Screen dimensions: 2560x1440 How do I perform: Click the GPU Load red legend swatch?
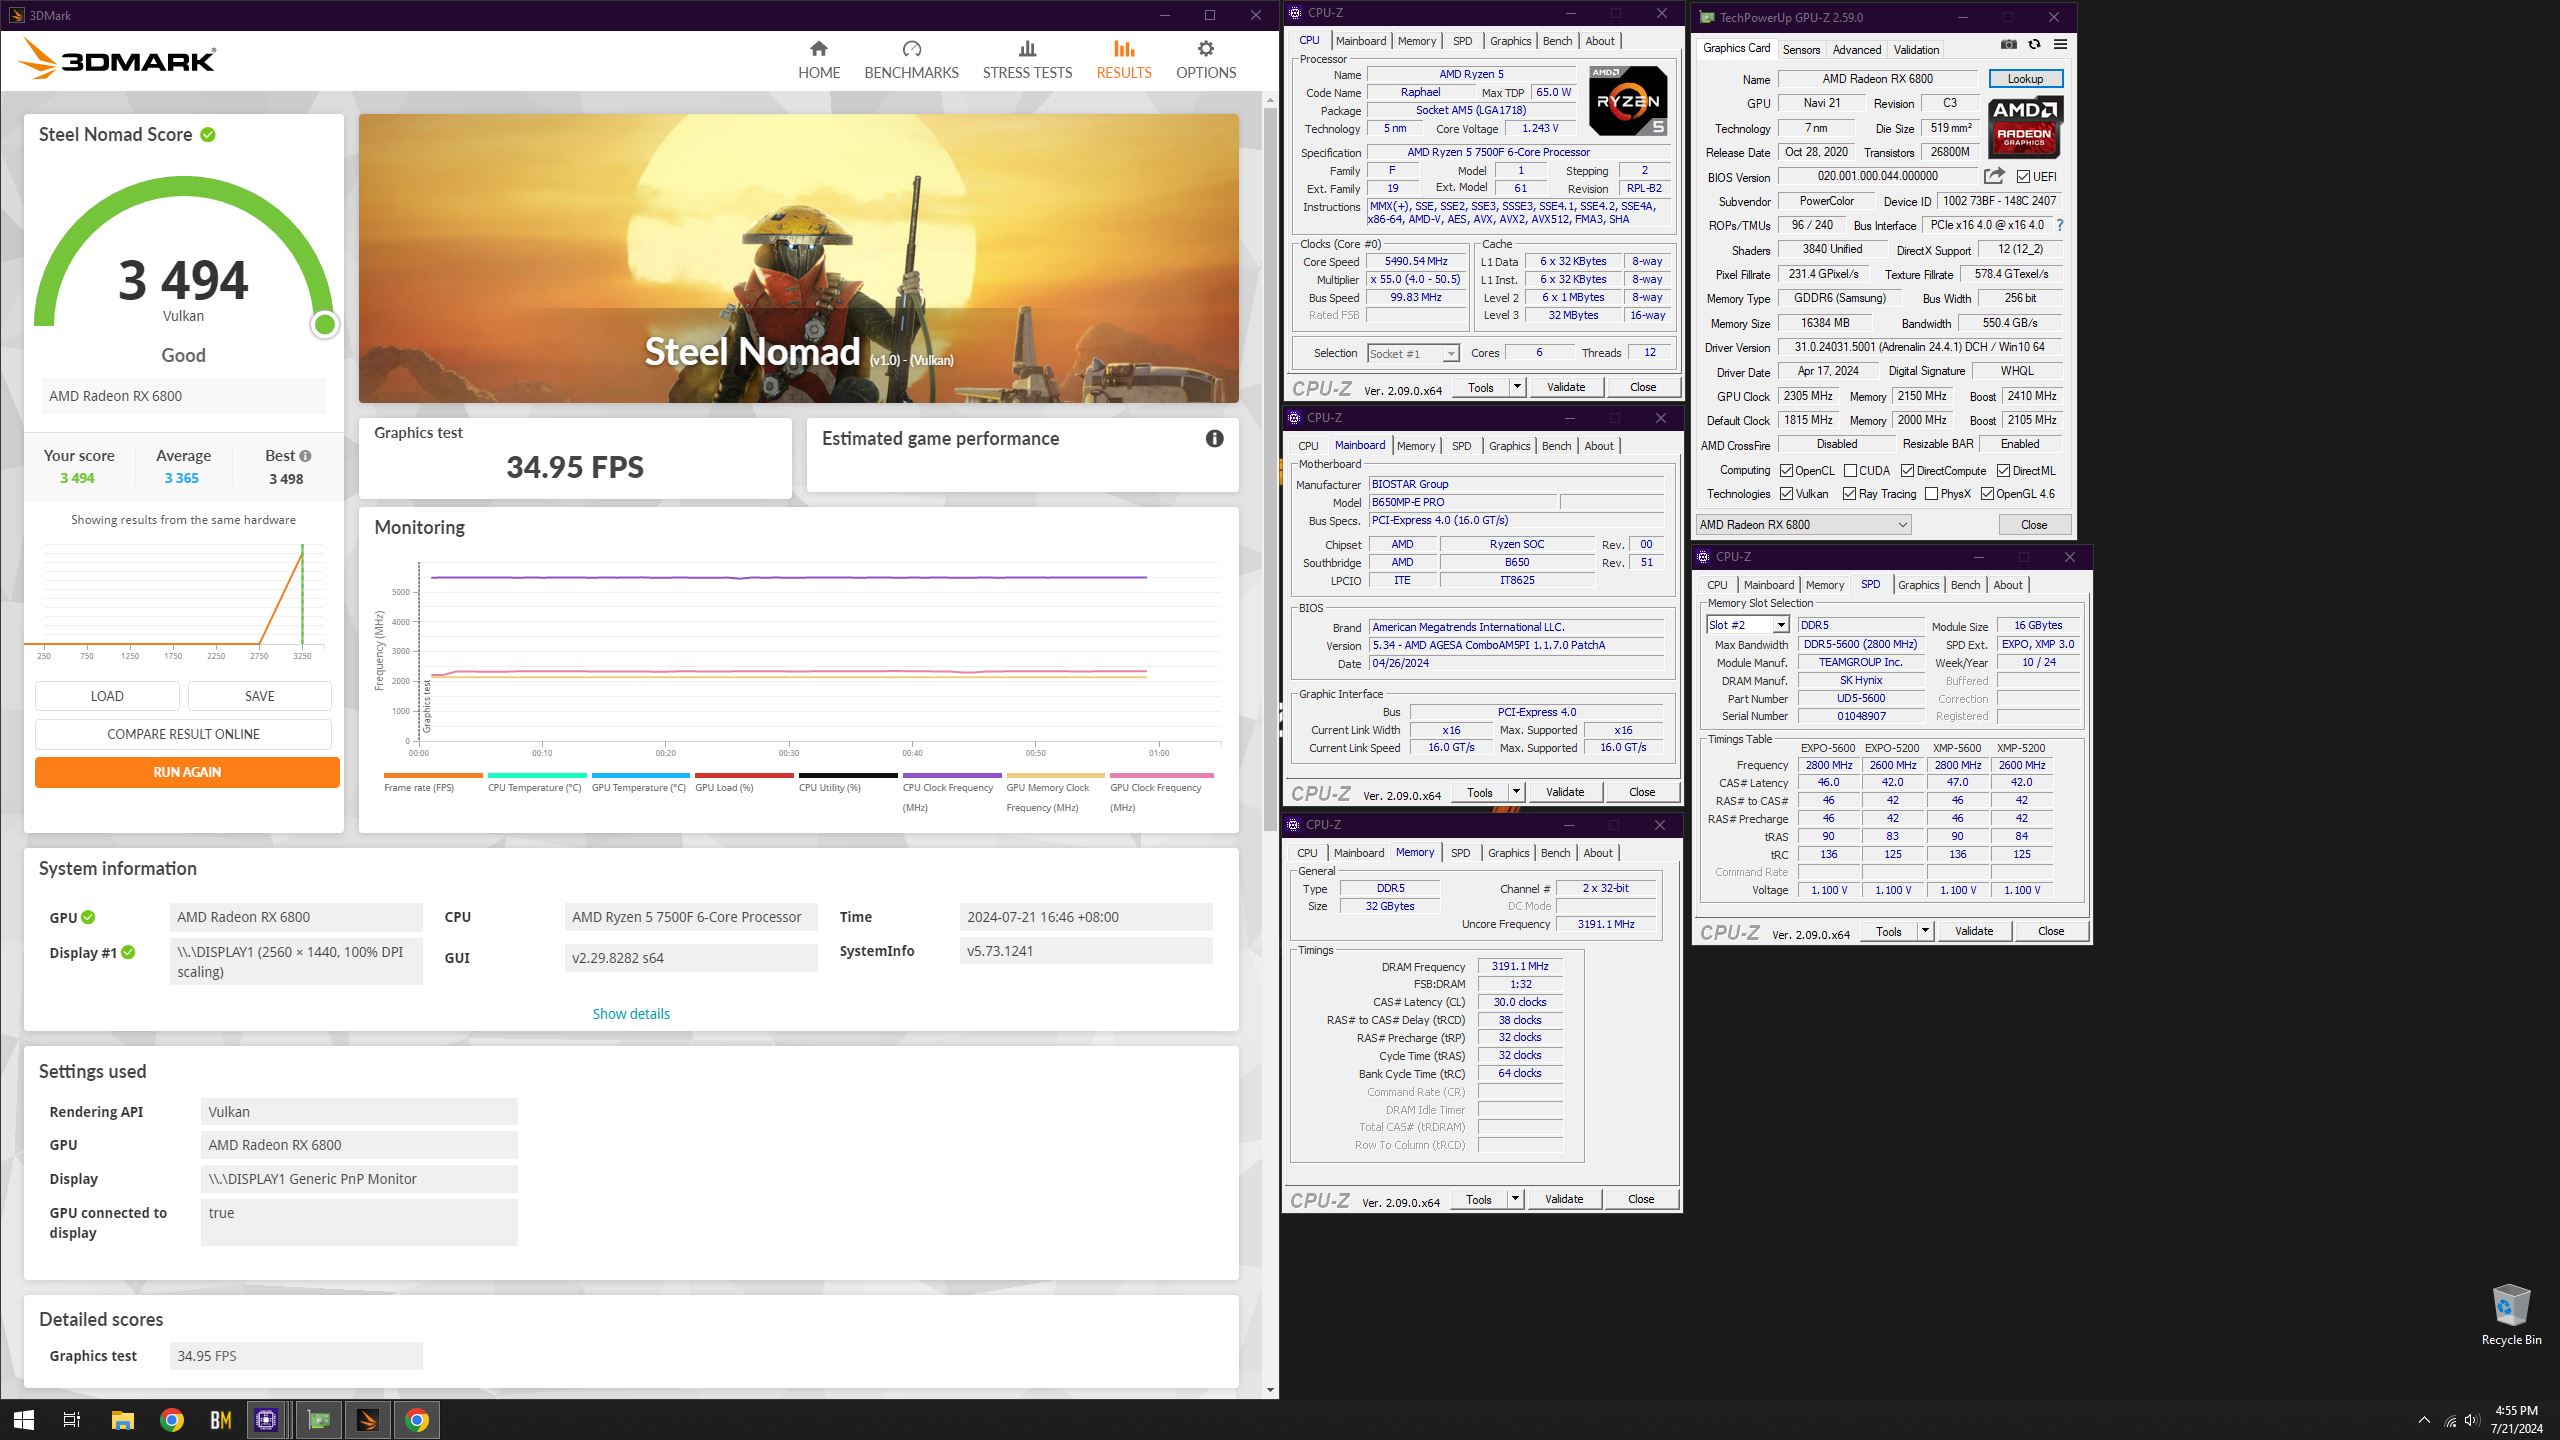click(744, 775)
